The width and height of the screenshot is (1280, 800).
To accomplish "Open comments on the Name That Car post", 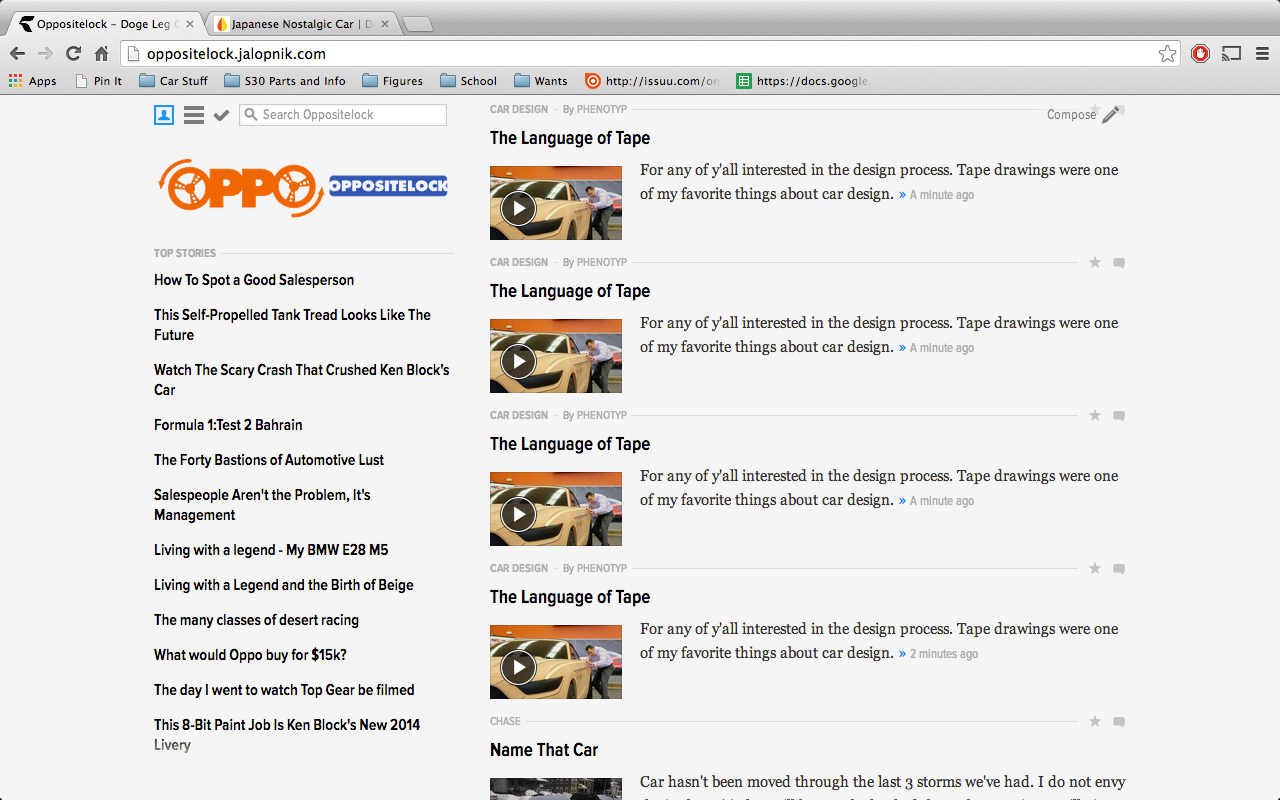I will click(1119, 722).
